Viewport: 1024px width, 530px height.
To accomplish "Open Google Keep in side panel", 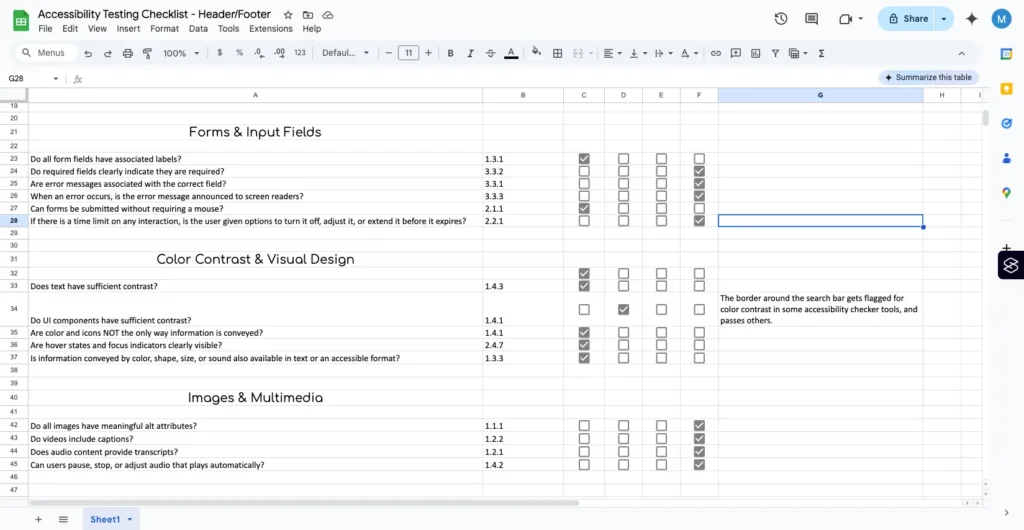I will (x=1006, y=88).
